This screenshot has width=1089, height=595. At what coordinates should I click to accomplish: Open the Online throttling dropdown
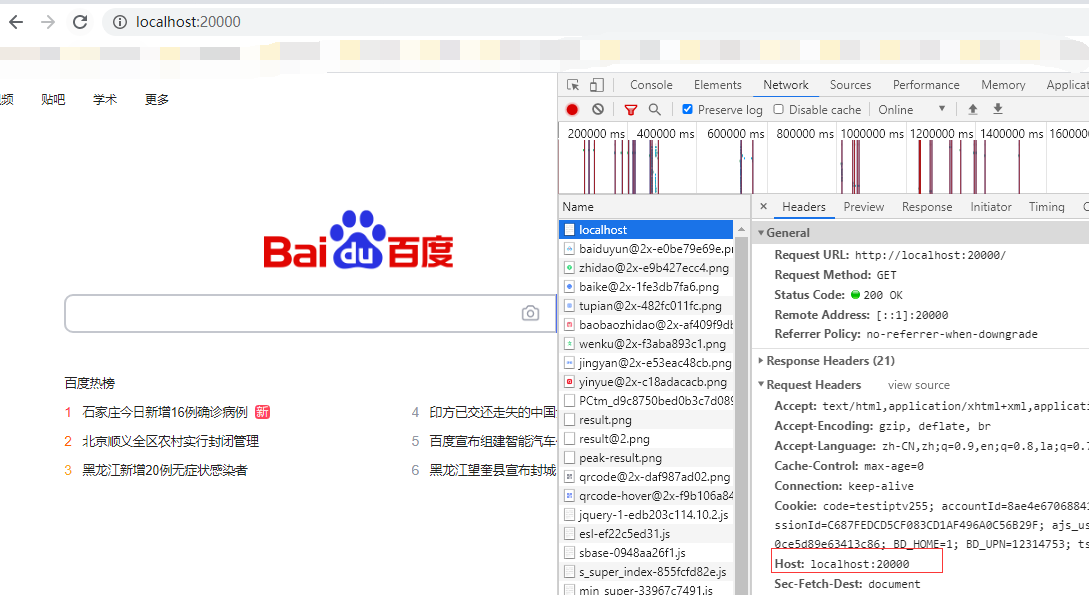[x=912, y=110]
